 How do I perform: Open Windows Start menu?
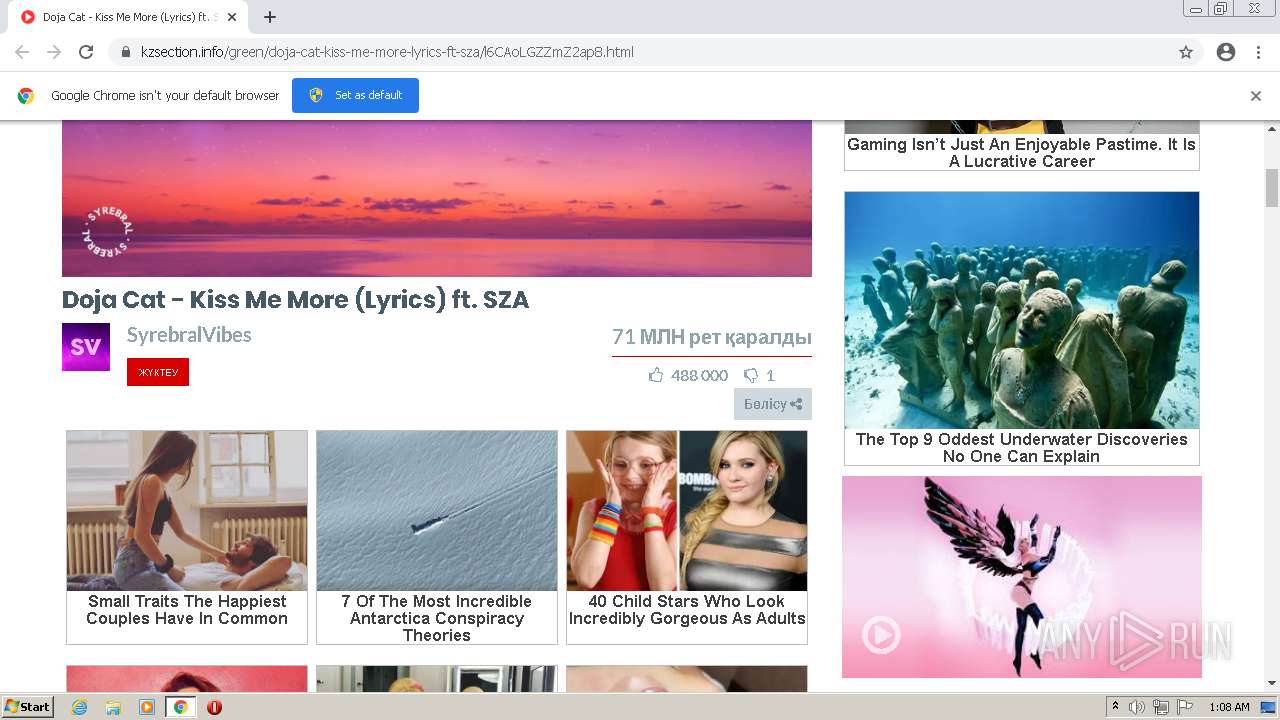[x=27, y=707]
